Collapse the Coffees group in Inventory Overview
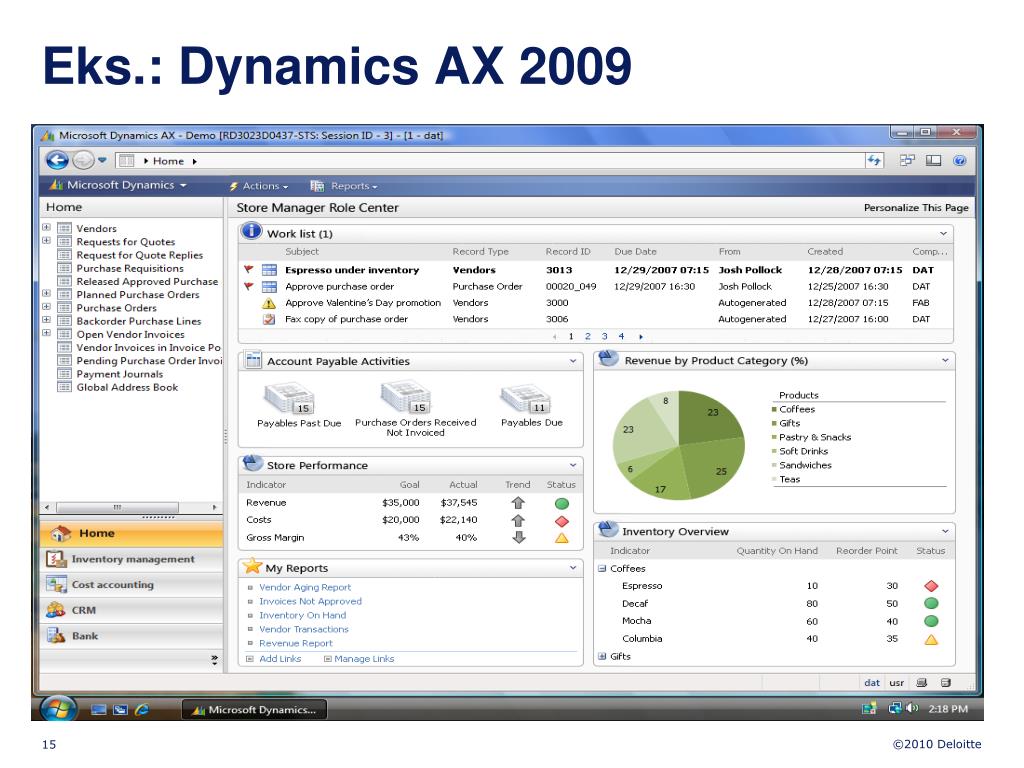Viewport: 1024px width, 768px height. tap(601, 569)
